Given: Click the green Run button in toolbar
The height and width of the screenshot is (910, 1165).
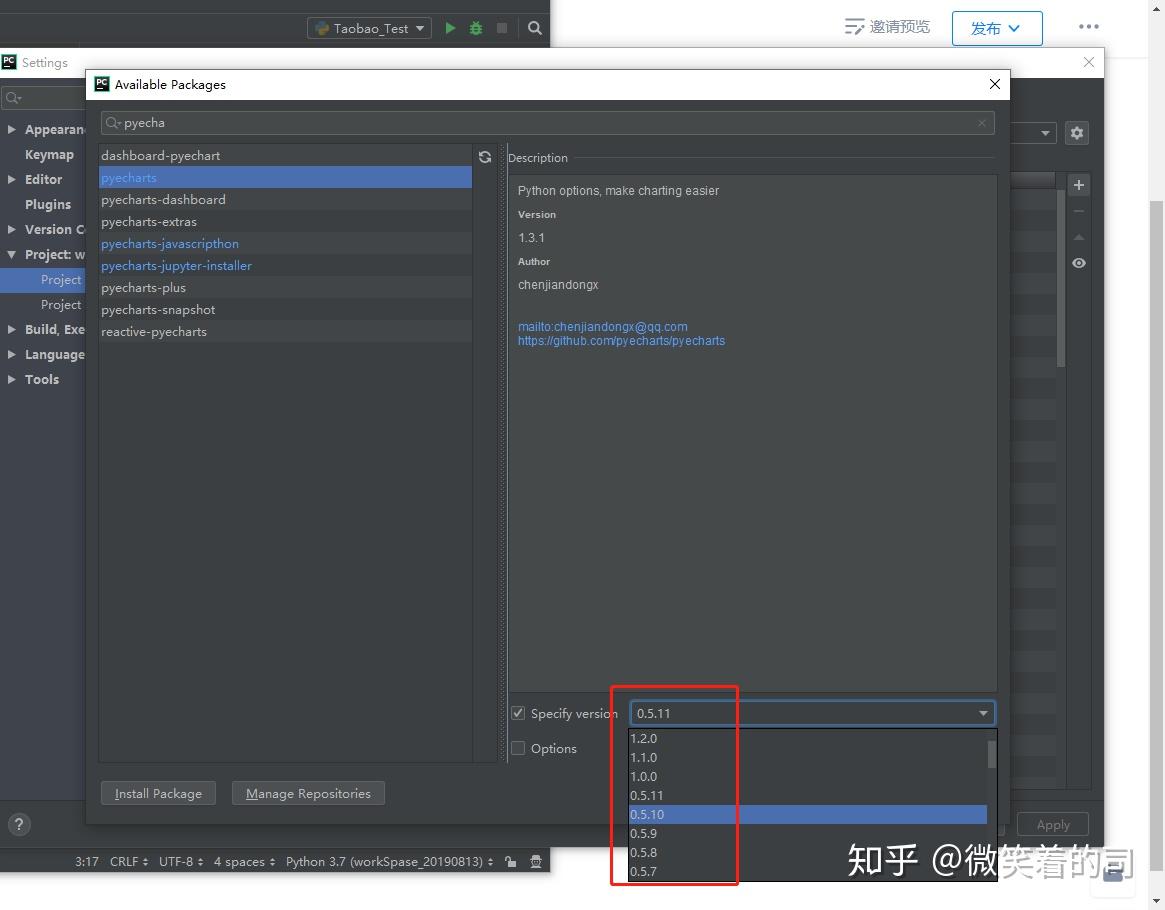Looking at the screenshot, I should click(450, 28).
